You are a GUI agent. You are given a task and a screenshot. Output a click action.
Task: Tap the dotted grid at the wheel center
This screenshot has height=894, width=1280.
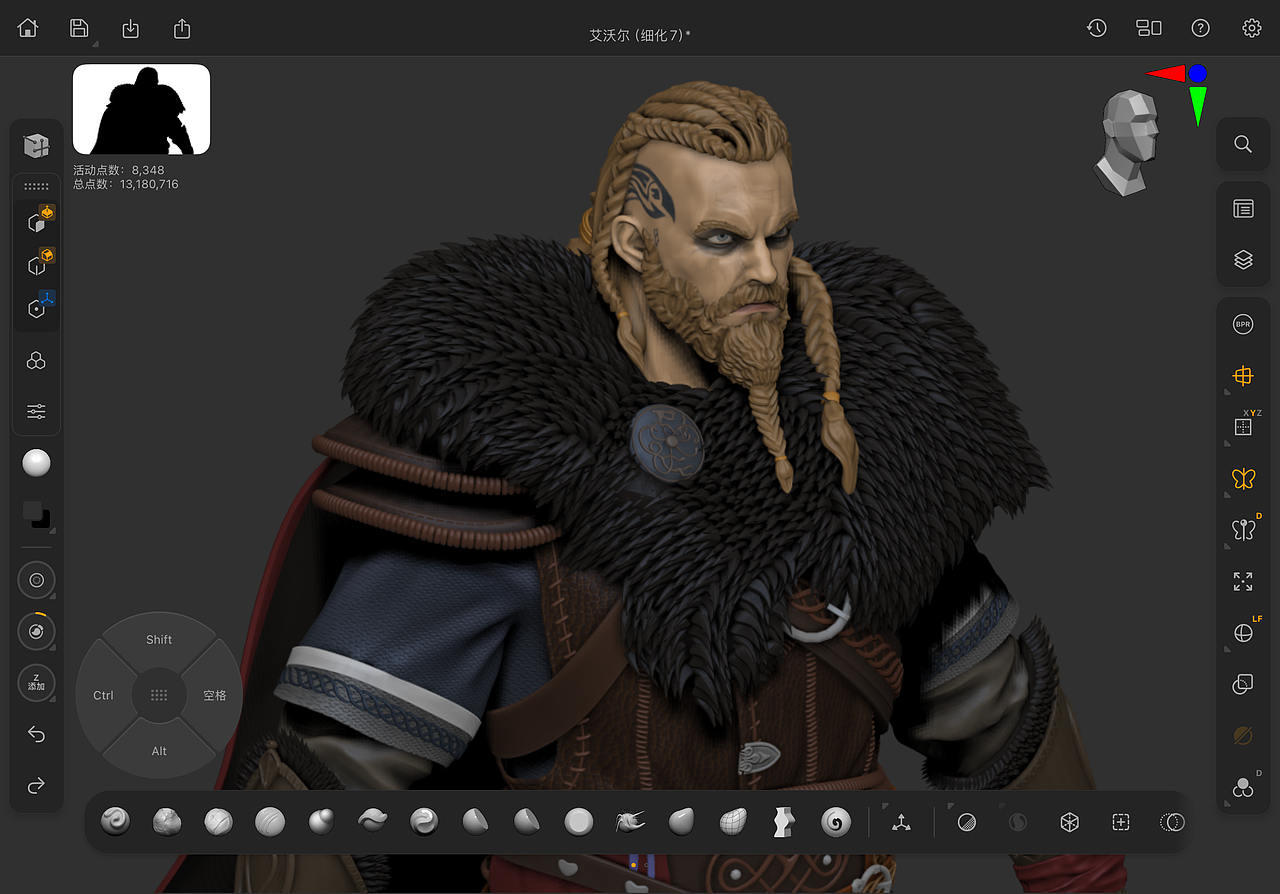(x=159, y=695)
